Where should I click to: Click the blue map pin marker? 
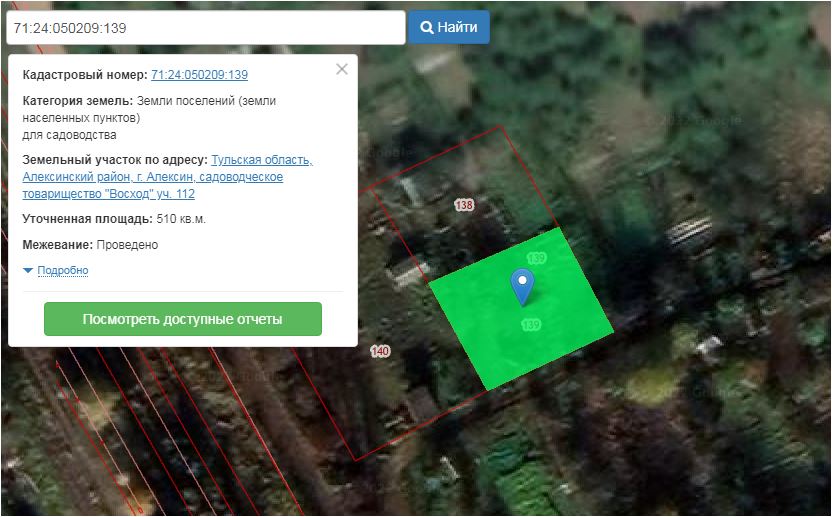(522, 286)
